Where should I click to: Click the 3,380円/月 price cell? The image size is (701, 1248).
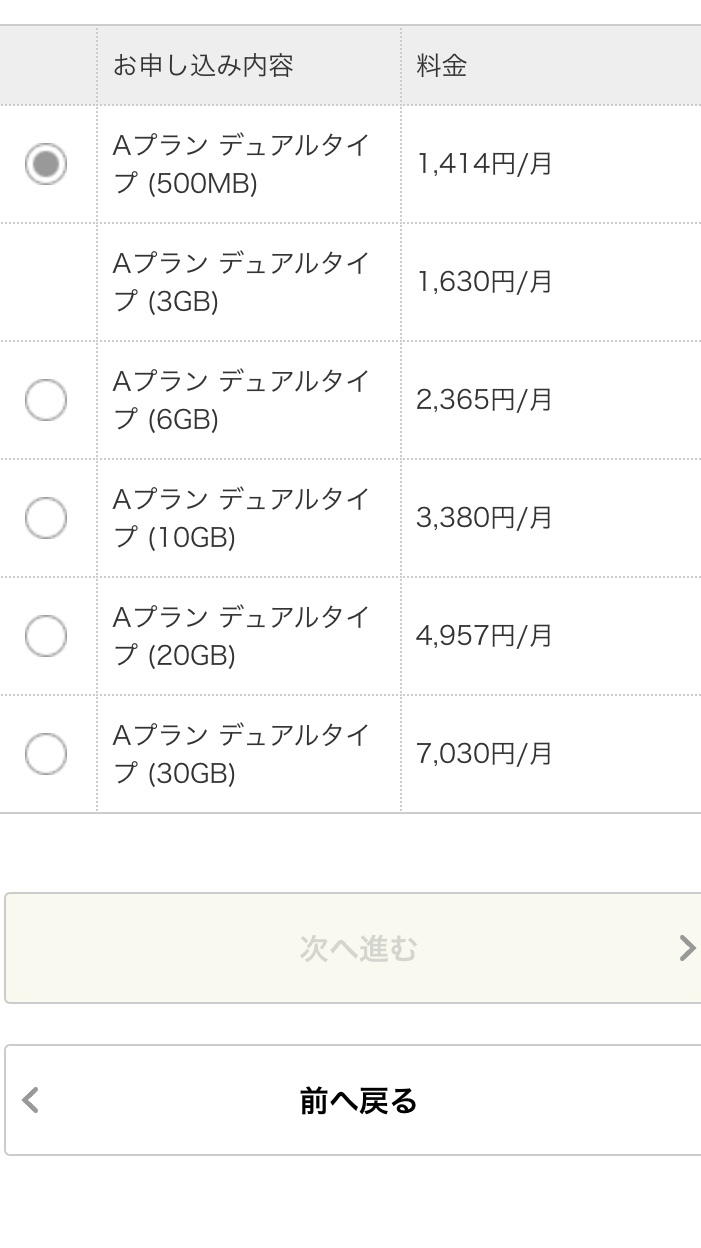487,517
